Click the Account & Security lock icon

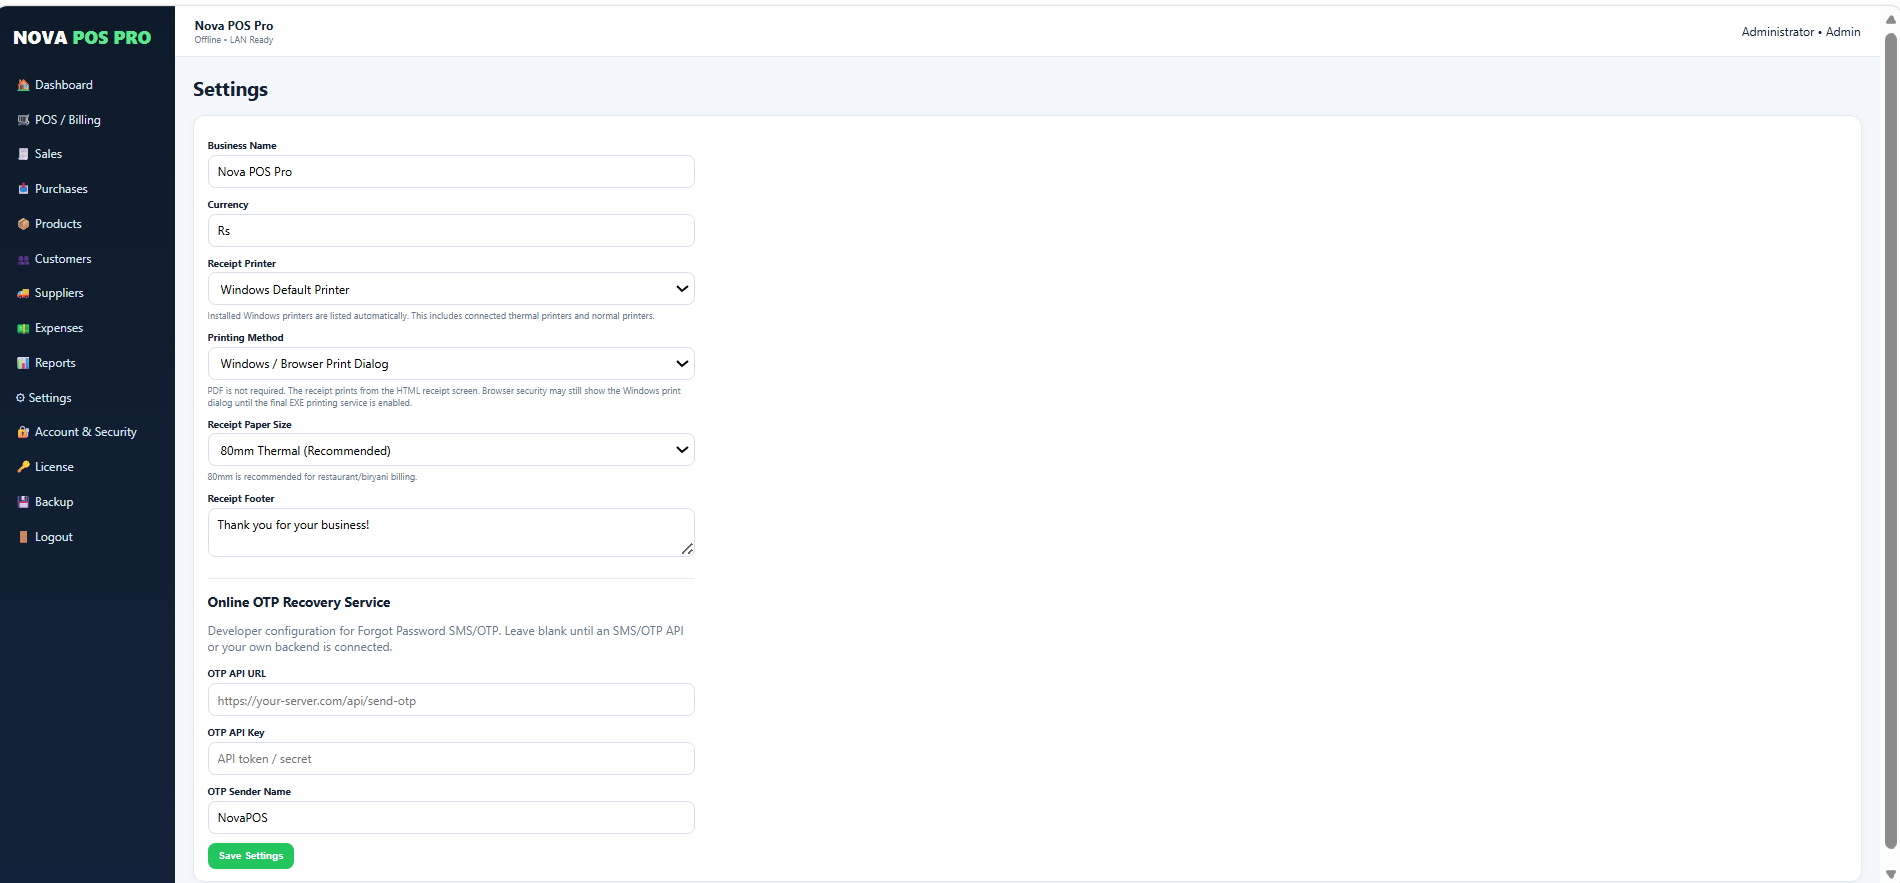coord(23,432)
